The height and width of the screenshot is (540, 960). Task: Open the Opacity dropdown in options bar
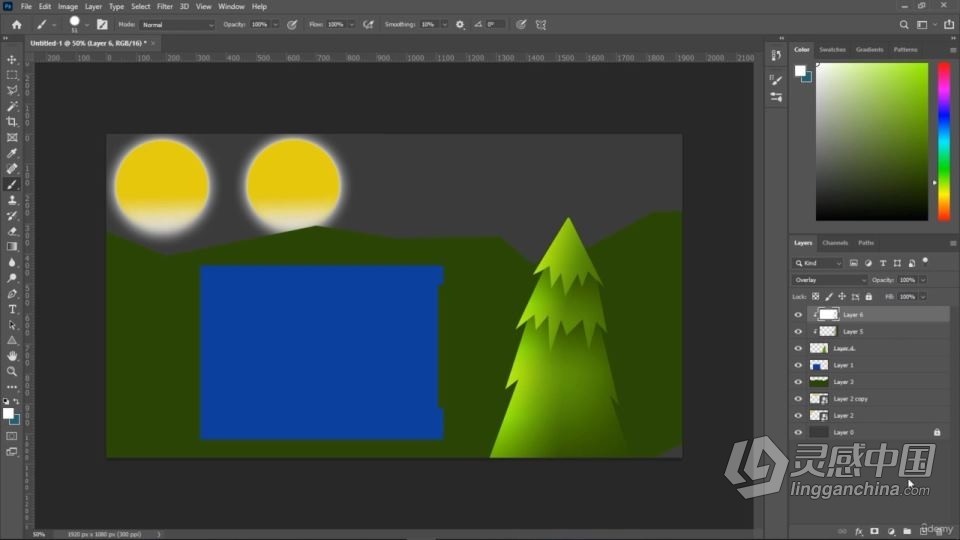(x=275, y=24)
